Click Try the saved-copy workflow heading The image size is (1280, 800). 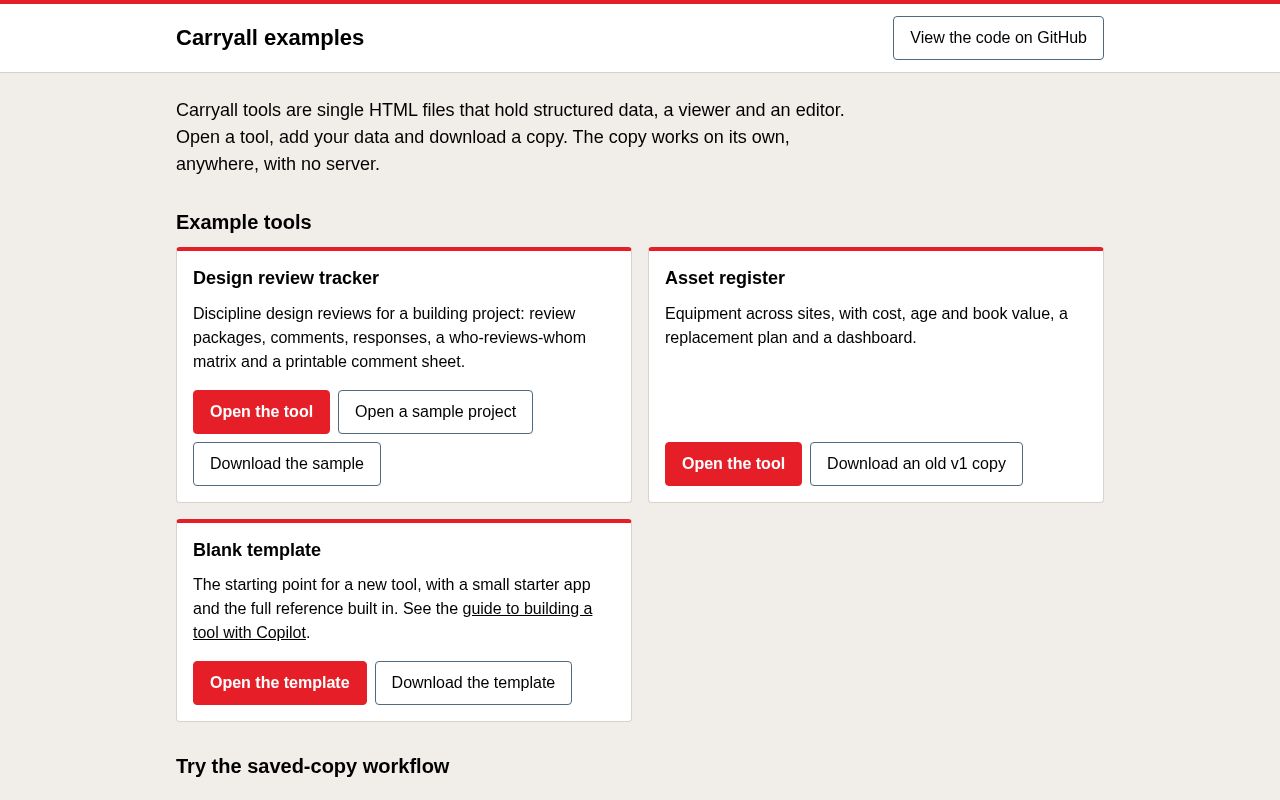coord(313,766)
